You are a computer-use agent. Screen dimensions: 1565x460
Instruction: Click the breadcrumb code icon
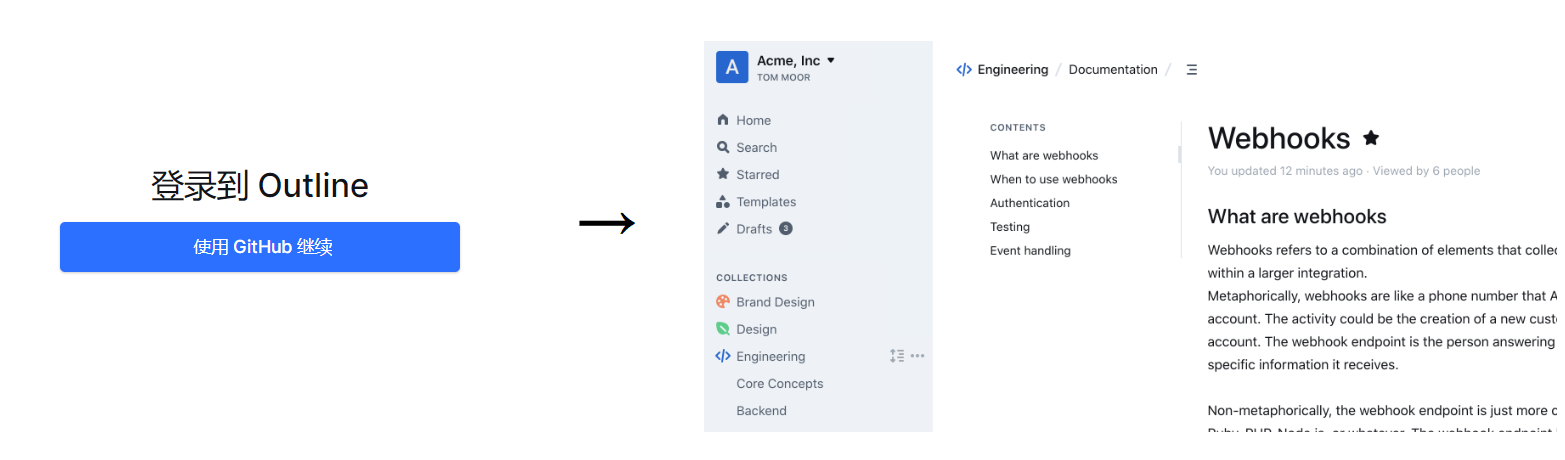pyautogui.click(x=964, y=70)
